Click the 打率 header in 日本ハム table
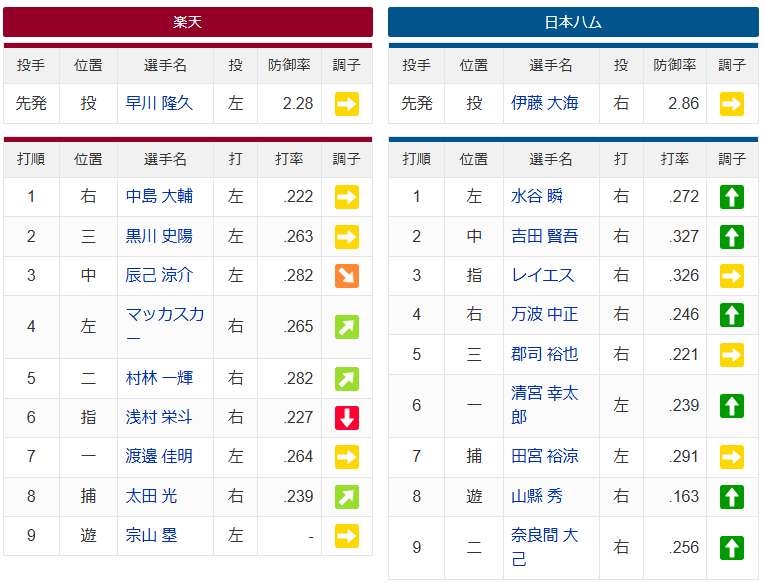 (675, 159)
